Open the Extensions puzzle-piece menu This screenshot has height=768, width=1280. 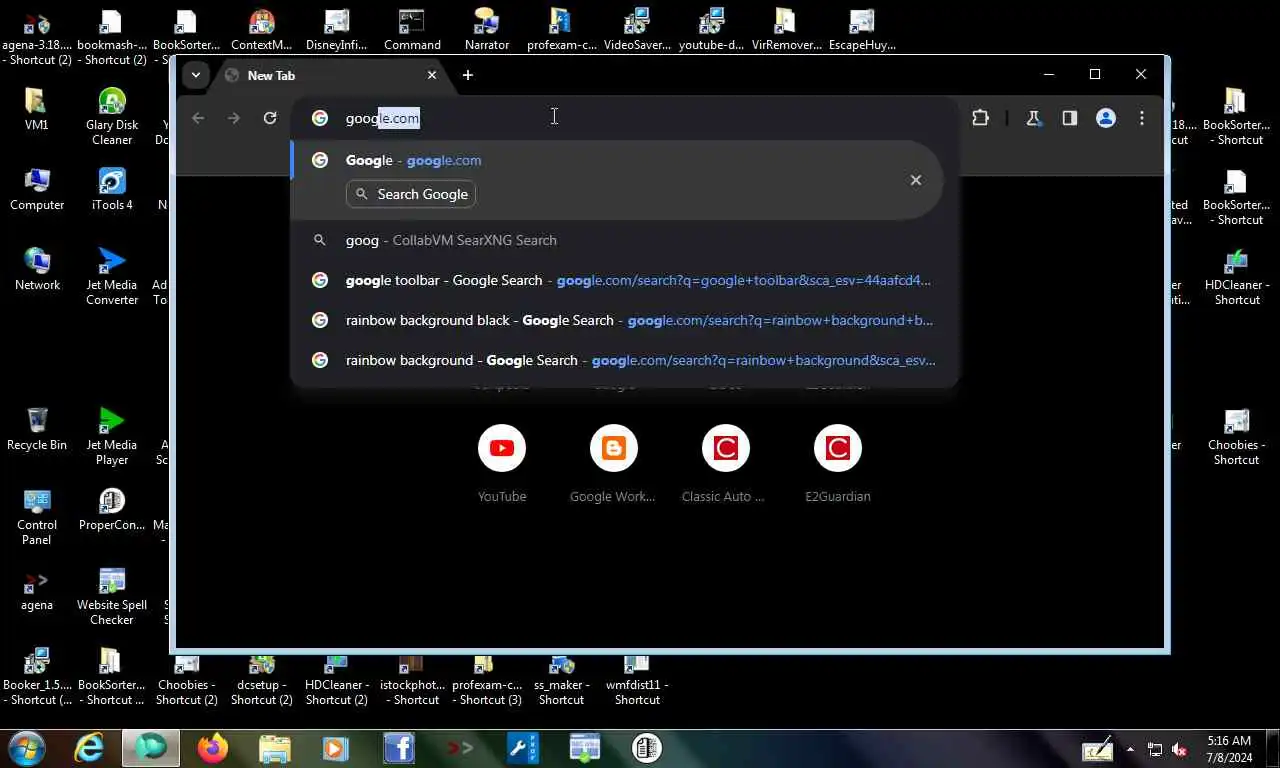[x=980, y=118]
